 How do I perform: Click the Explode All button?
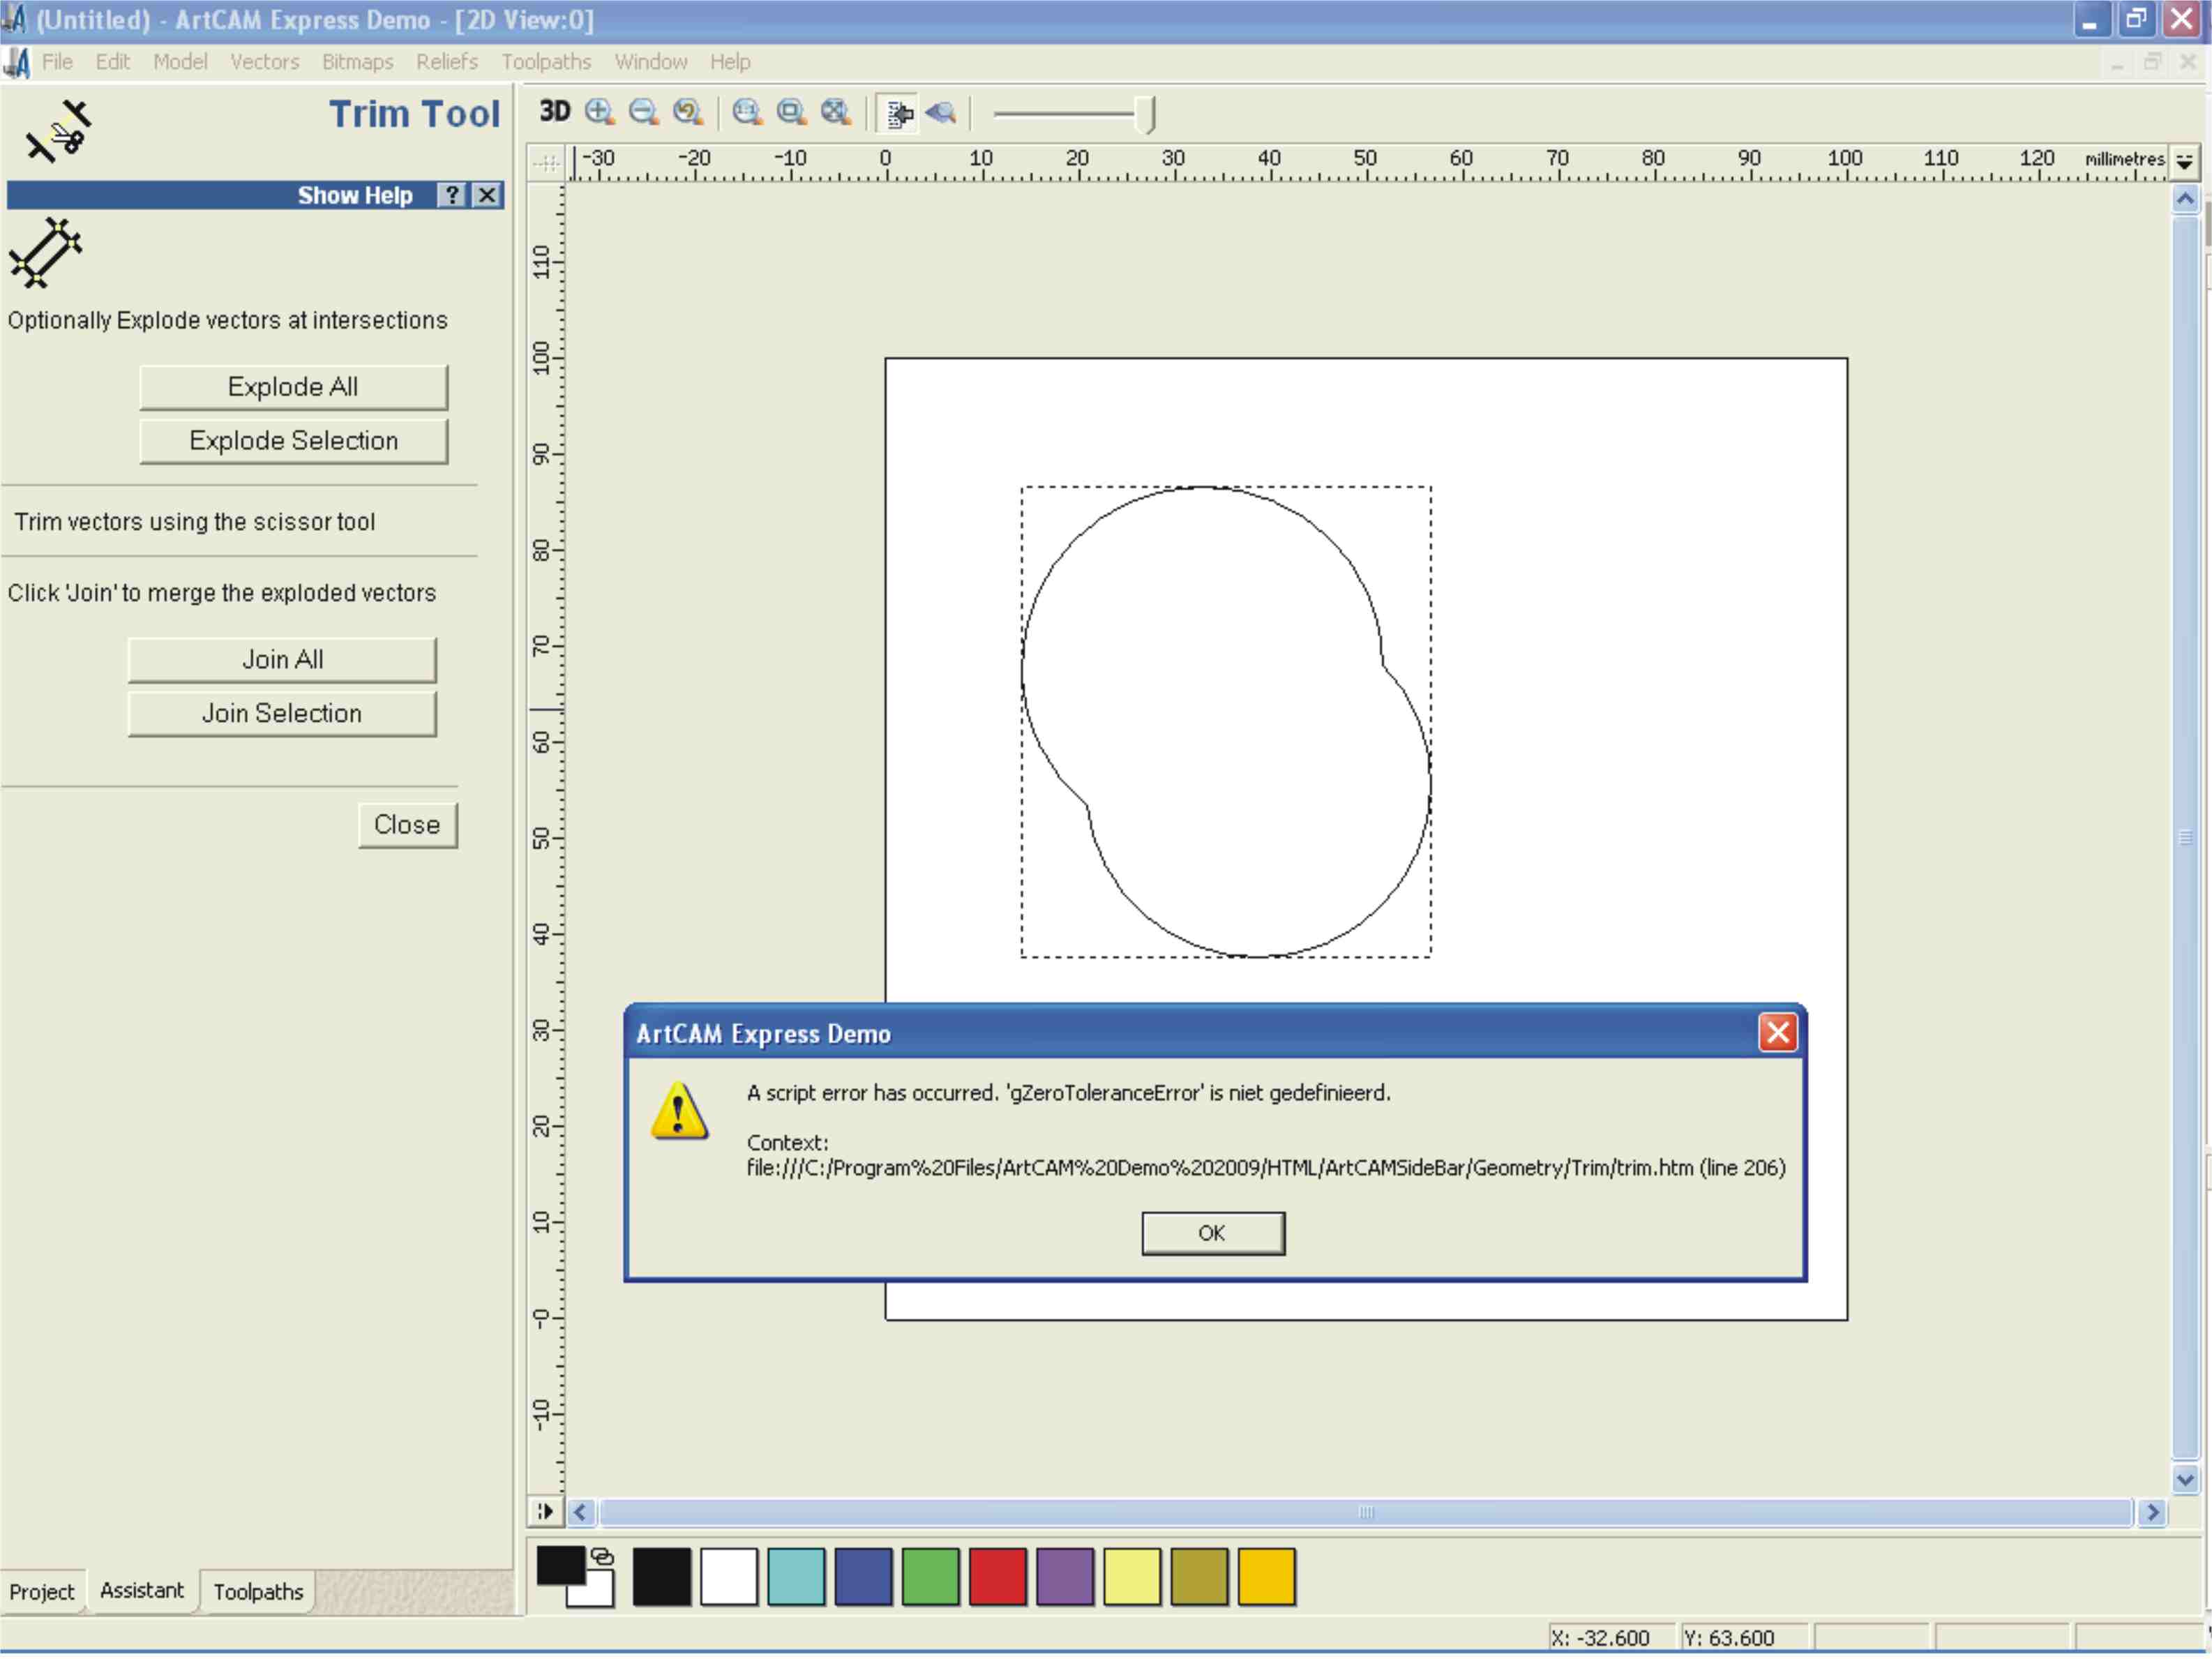click(293, 387)
